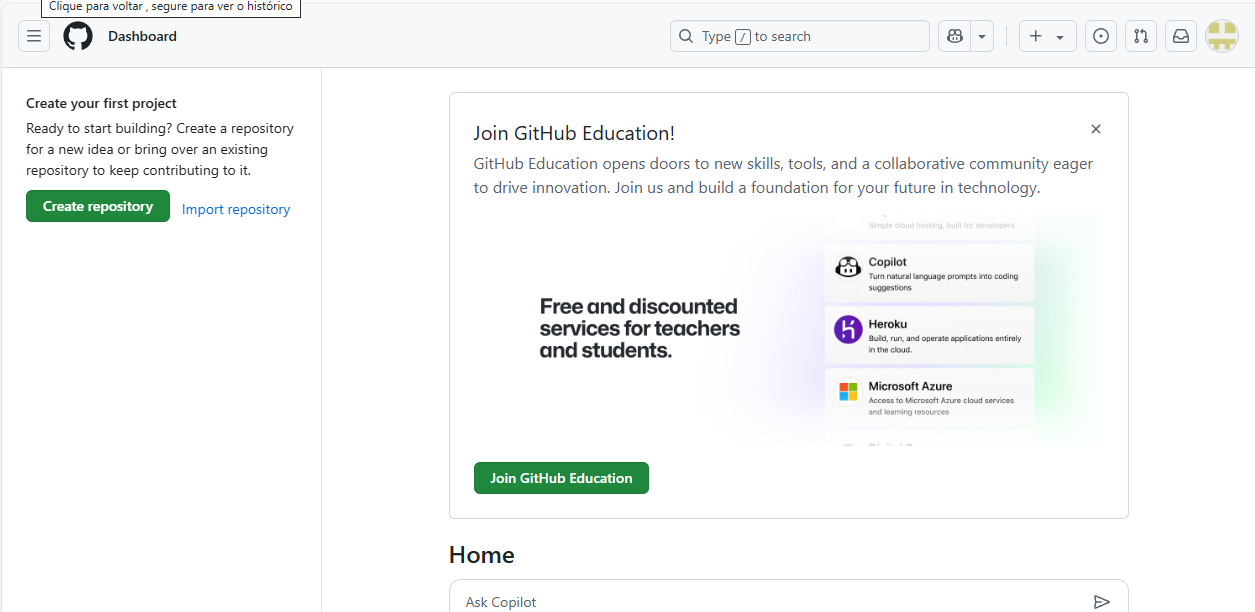Follow the Import repository link

click(x=236, y=209)
